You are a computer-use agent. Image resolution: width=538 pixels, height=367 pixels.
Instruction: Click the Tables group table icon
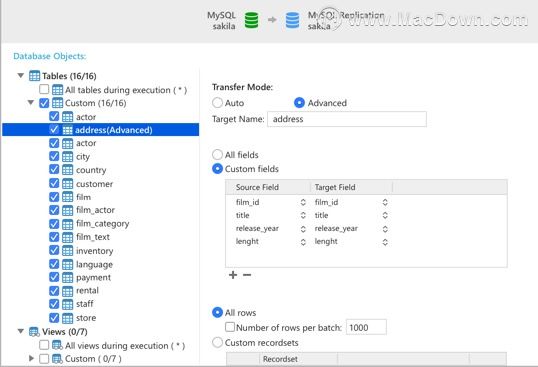click(34, 76)
